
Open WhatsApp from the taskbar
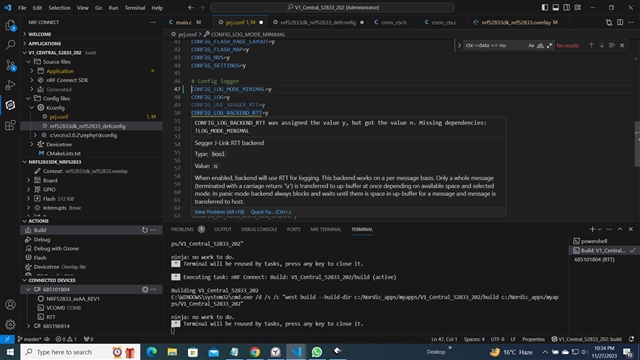pyautogui.click(x=317, y=352)
